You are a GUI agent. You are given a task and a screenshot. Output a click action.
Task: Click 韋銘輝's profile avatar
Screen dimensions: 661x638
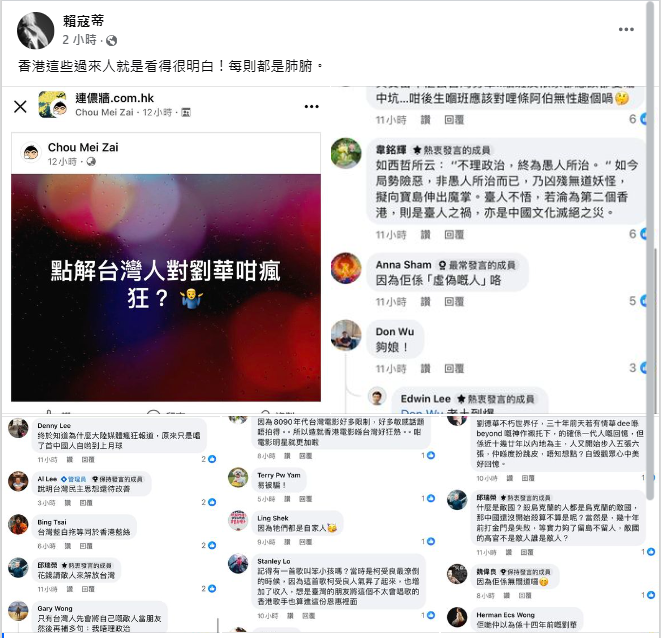(346, 153)
